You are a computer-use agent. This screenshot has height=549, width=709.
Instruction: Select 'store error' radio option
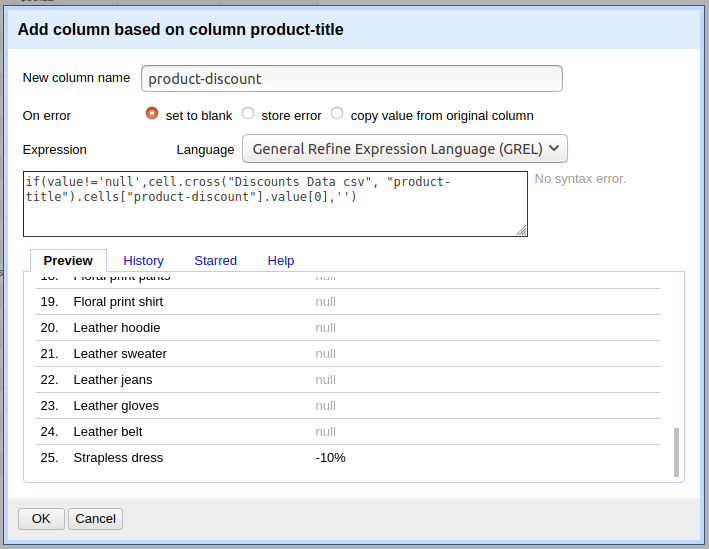click(248, 113)
